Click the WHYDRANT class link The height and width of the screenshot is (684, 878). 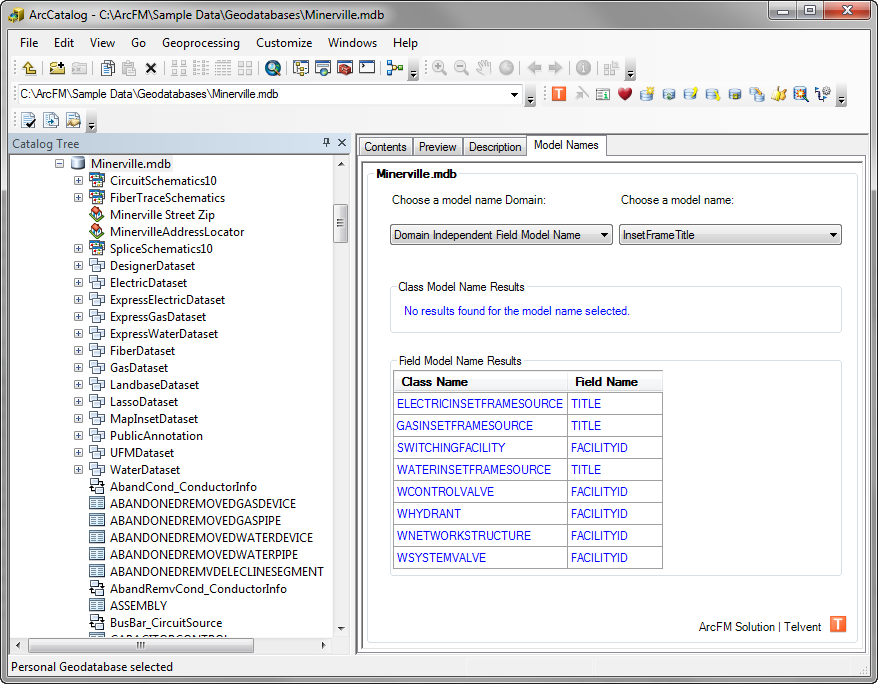429,514
